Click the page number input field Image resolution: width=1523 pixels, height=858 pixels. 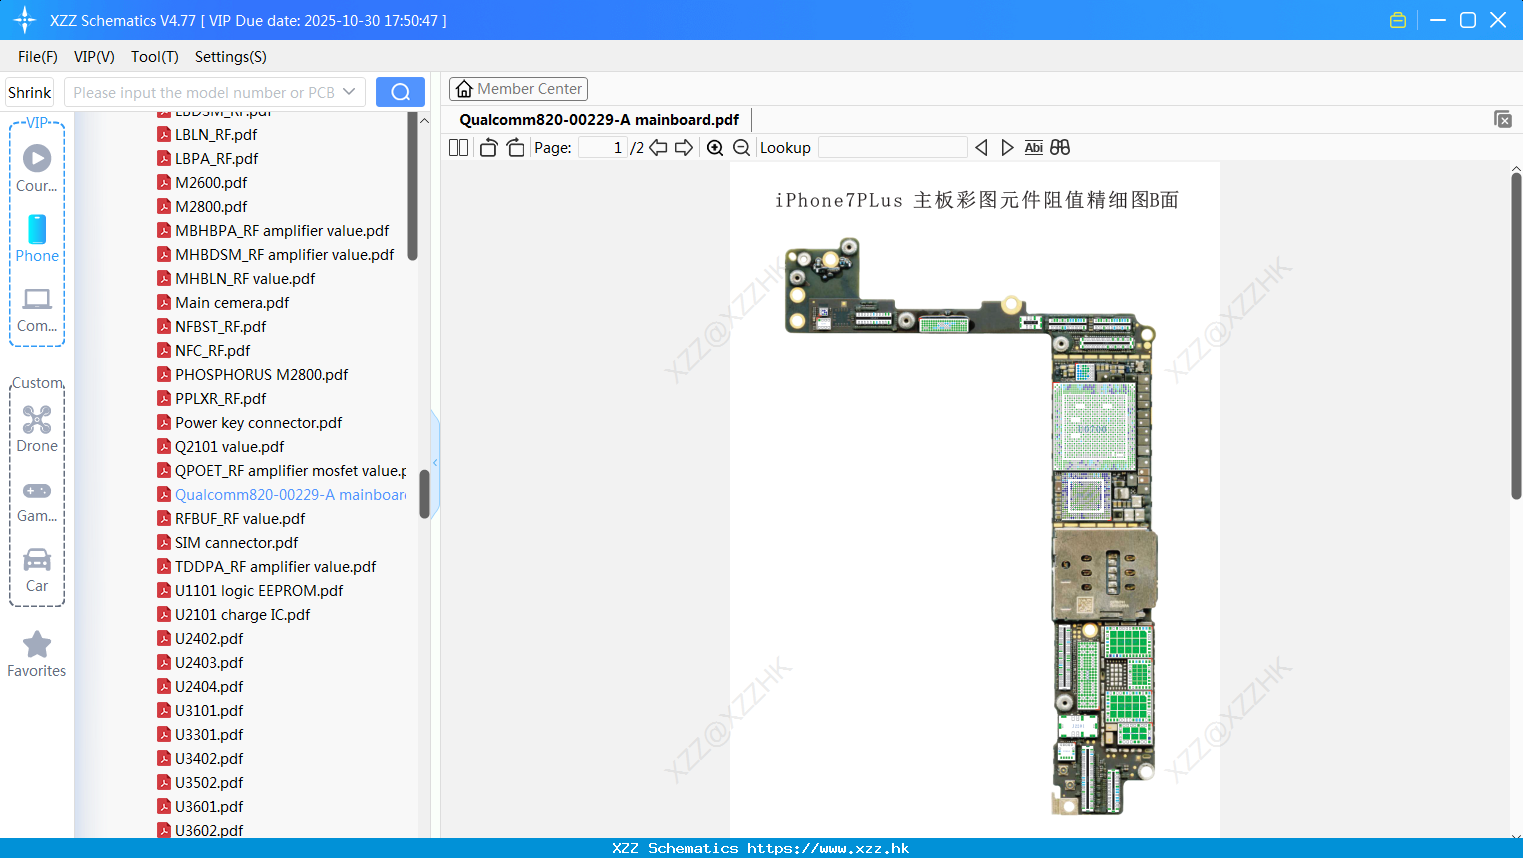[x=603, y=148]
